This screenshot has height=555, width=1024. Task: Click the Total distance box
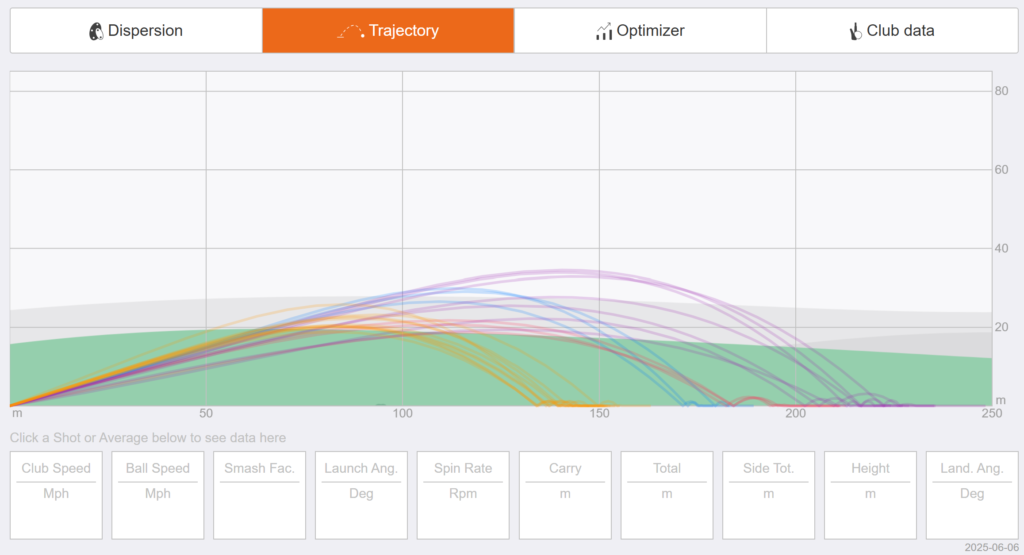coord(667,495)
